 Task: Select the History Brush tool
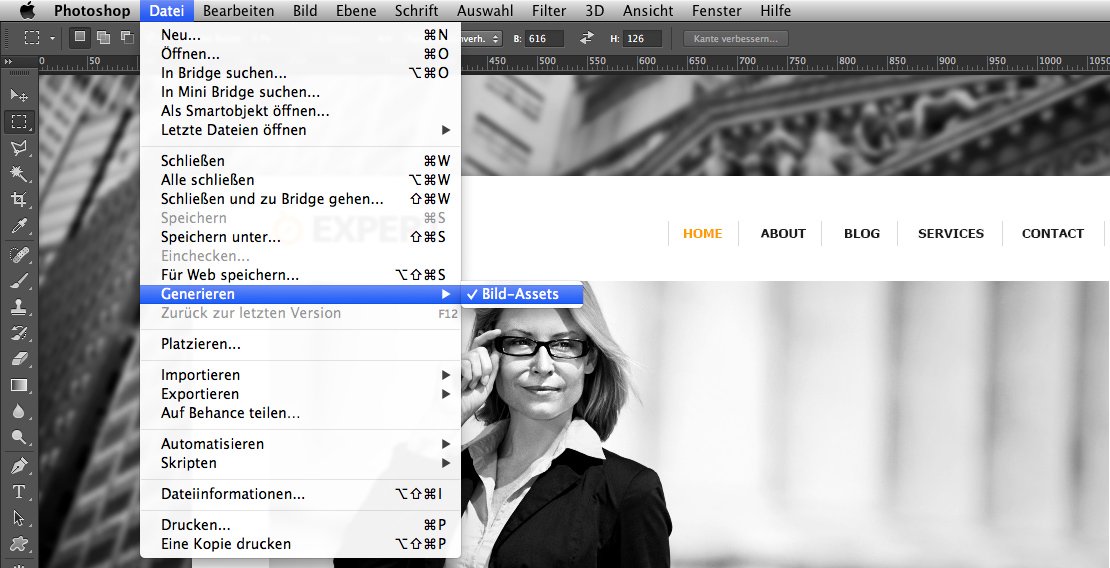(x=18, y=333)
